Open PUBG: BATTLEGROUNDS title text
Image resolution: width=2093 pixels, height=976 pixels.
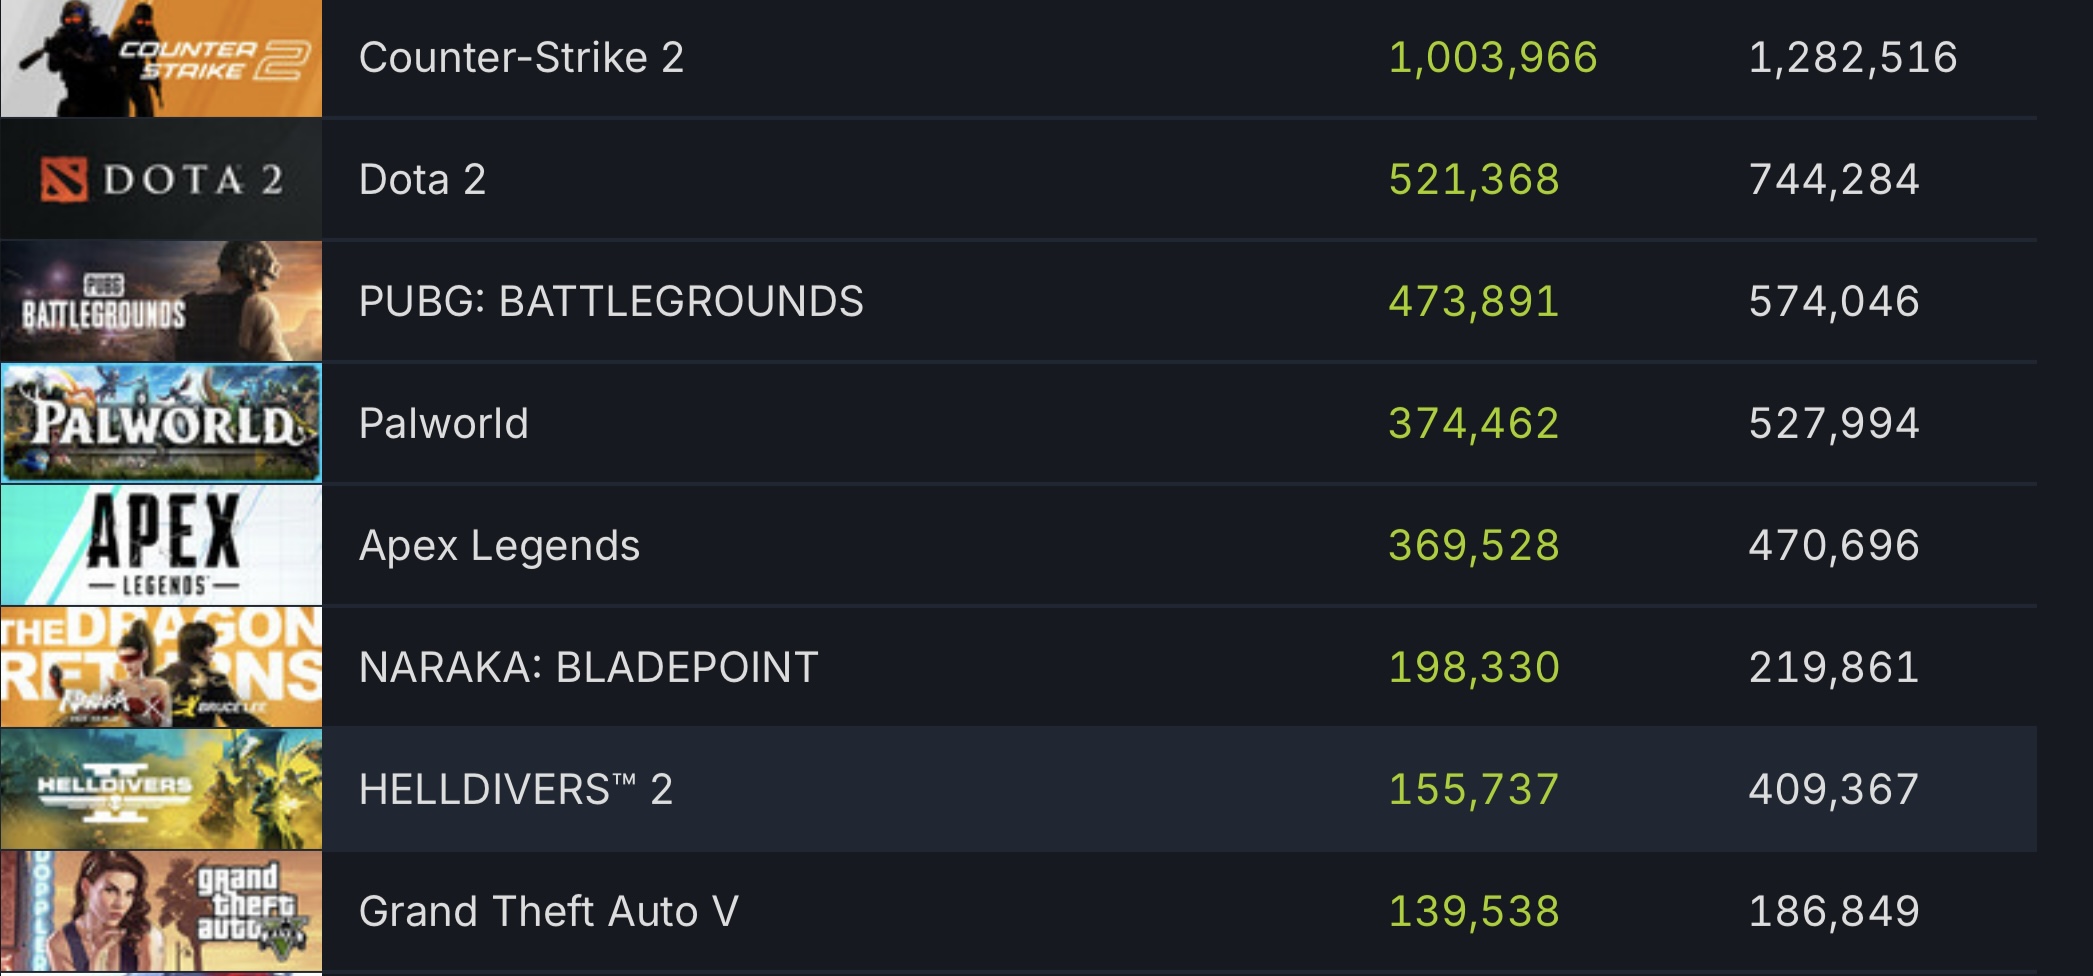[x=611, y=302]
